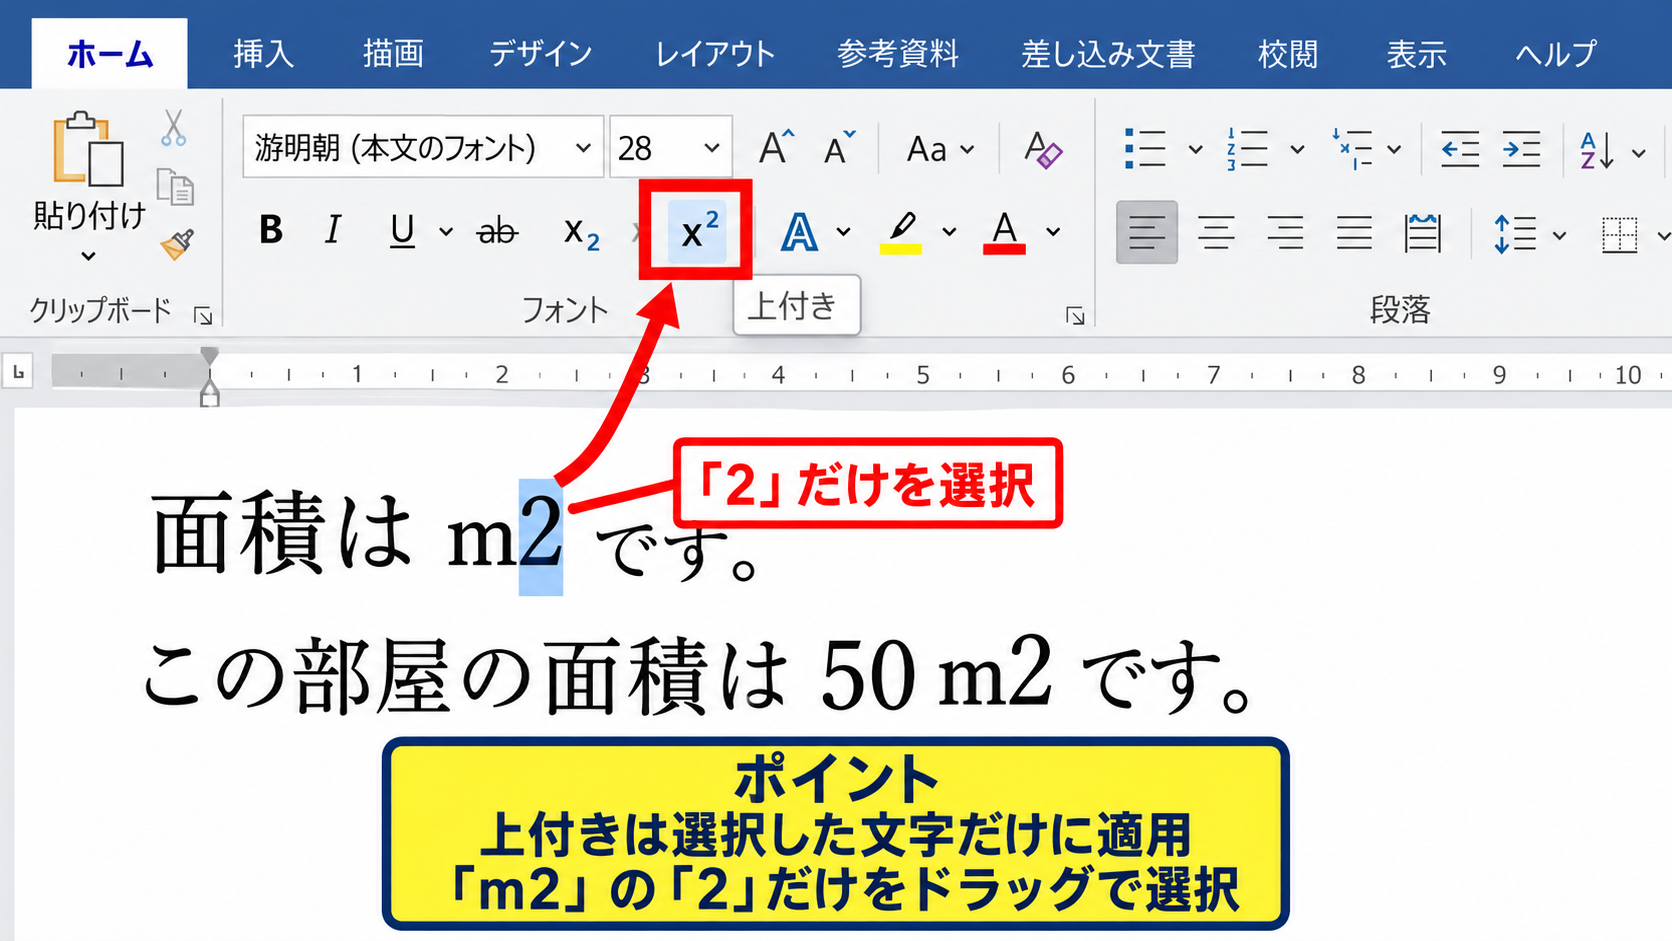
Task: Increase font size with the larger A
Action: (775, 148)
